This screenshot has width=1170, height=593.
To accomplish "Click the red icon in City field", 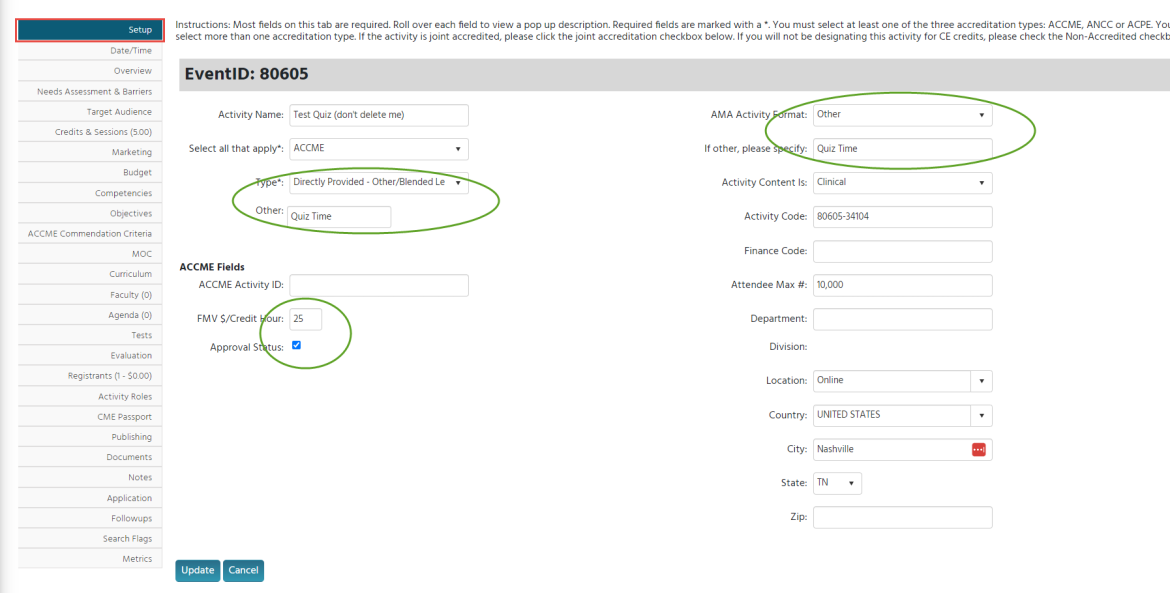I will click(x=978, y=450).
